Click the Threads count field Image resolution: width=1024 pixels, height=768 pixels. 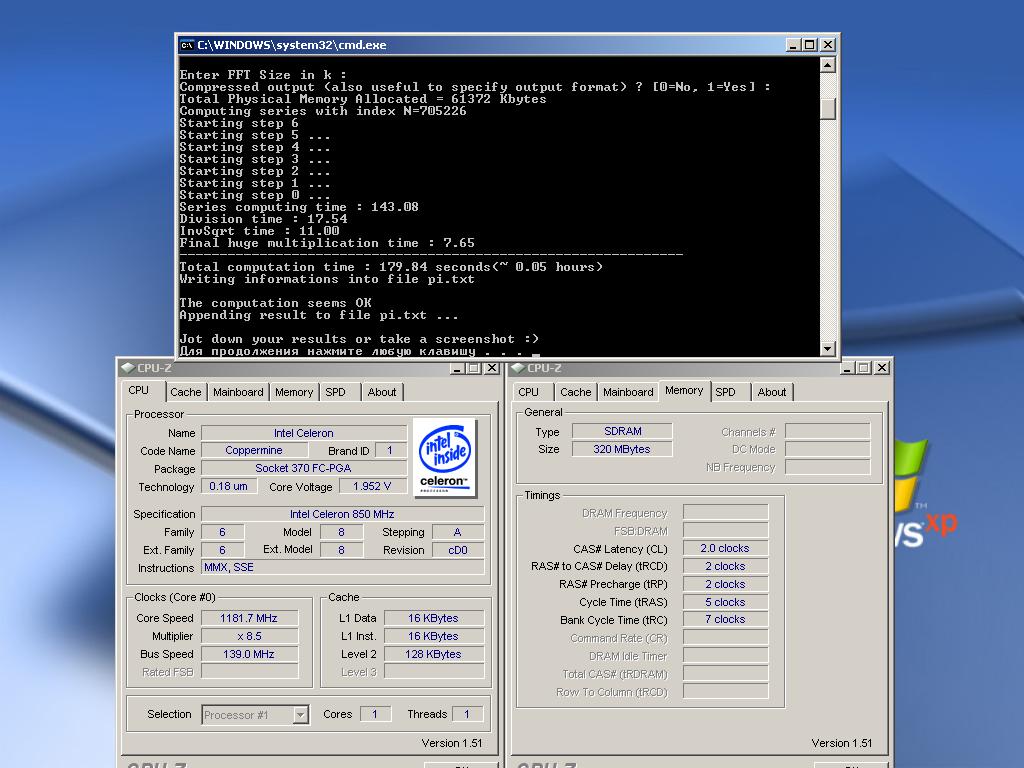[467, 714]
